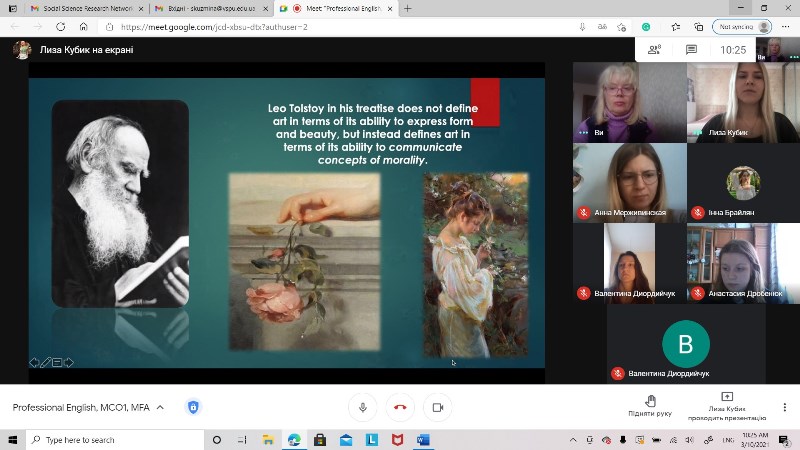800x450 pixels.
Task: Click the browser forward arrow
Action: 38,27
